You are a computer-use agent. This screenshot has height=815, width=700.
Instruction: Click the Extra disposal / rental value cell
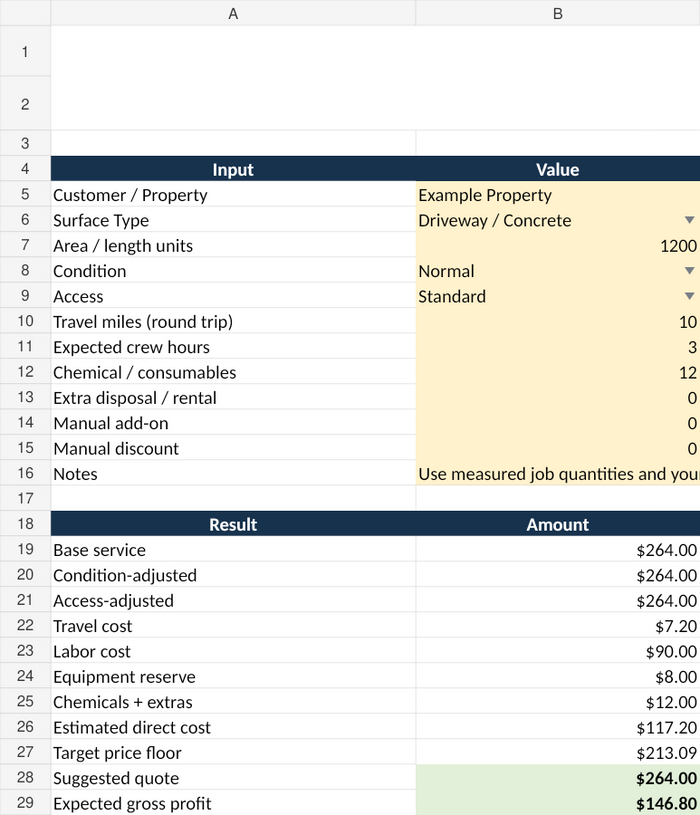tap(558, 398)
